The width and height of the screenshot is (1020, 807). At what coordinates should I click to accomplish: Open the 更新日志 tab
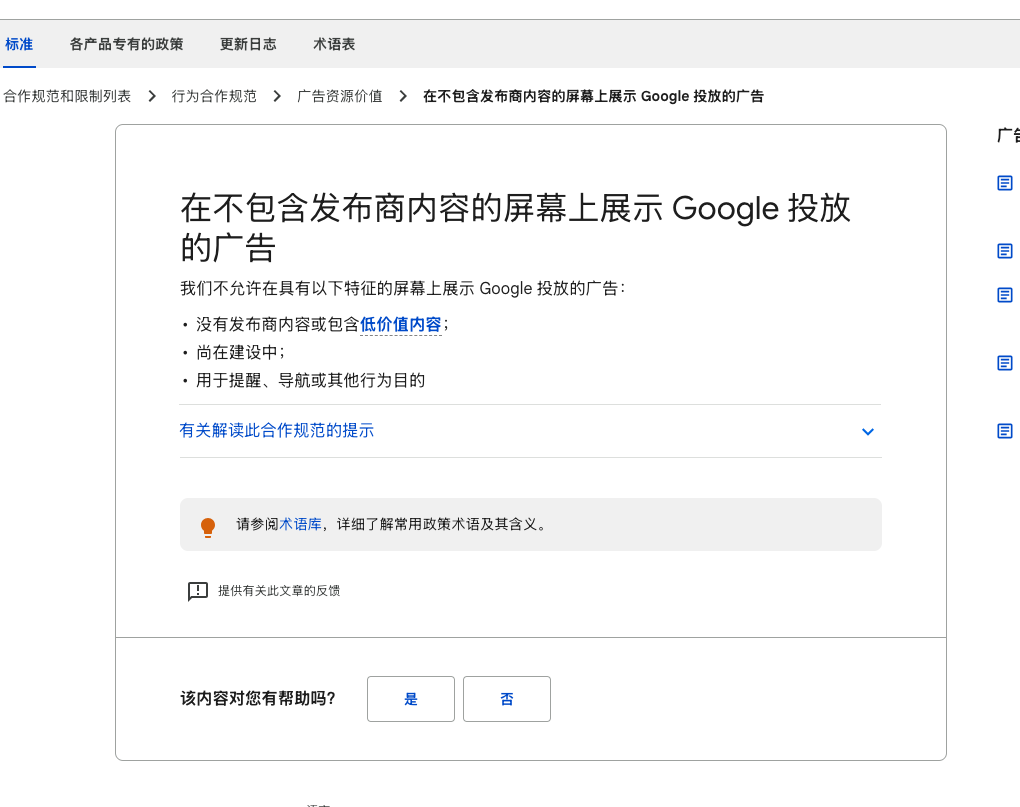(248, 44)
